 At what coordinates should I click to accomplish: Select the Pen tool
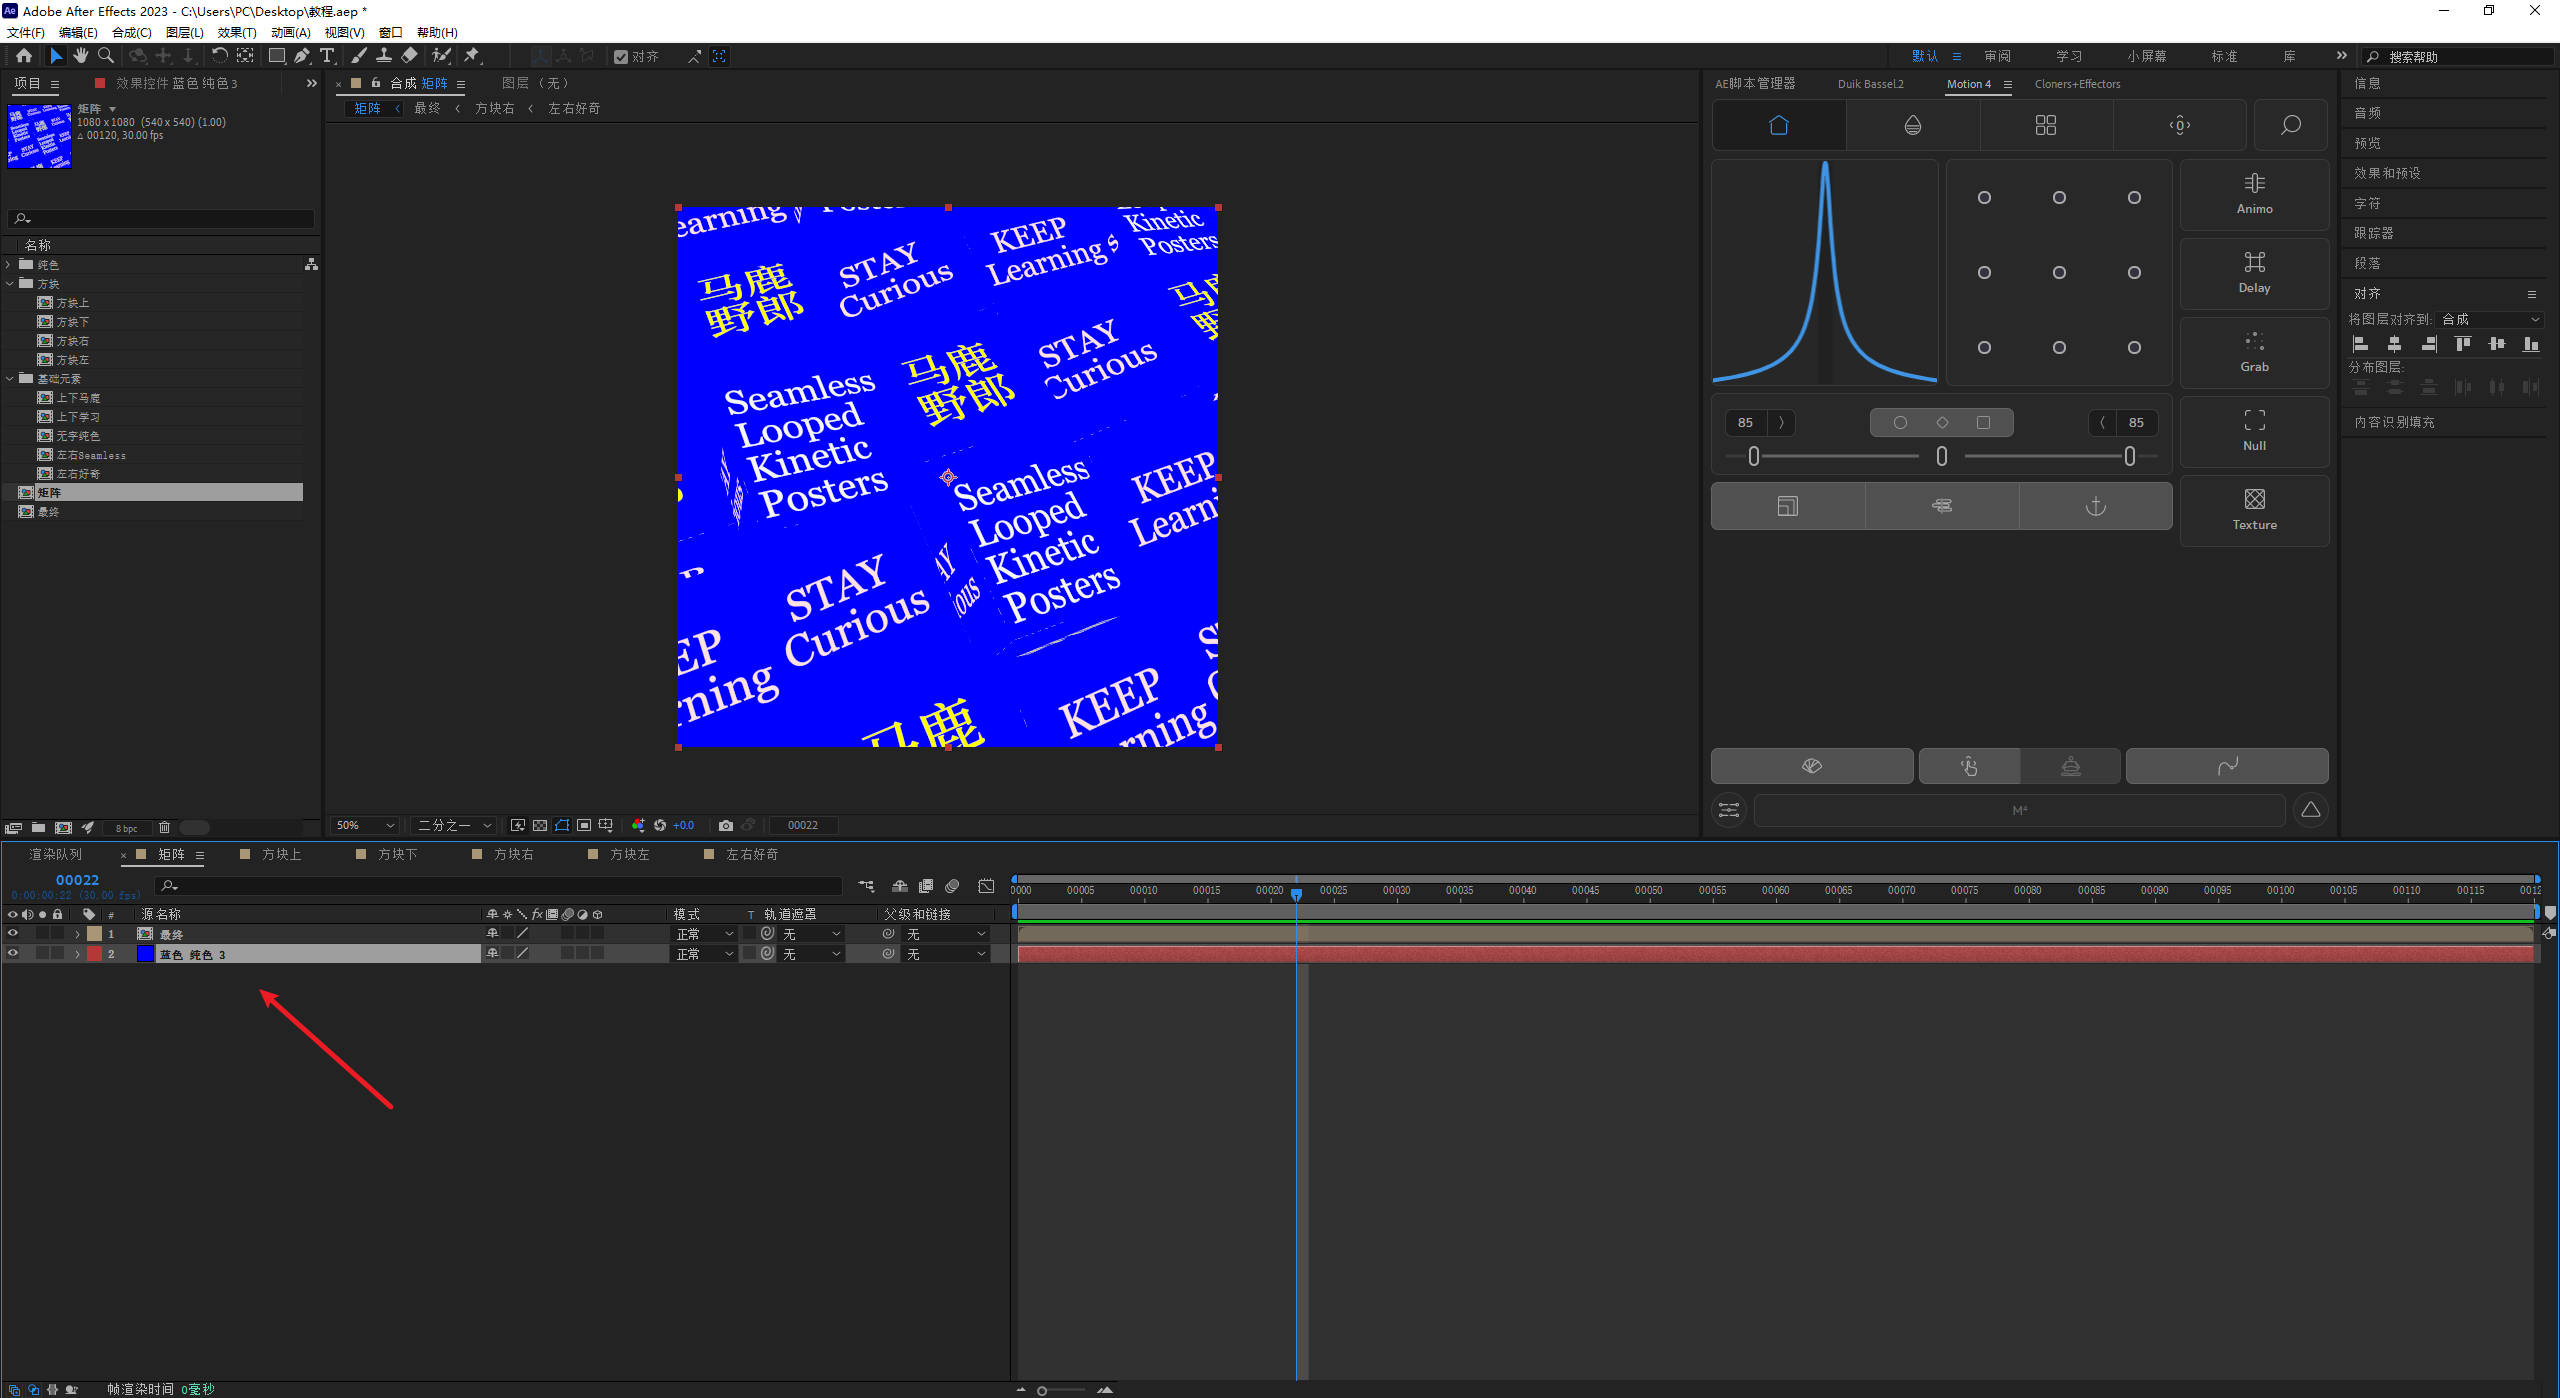click(x=302, y=56)
